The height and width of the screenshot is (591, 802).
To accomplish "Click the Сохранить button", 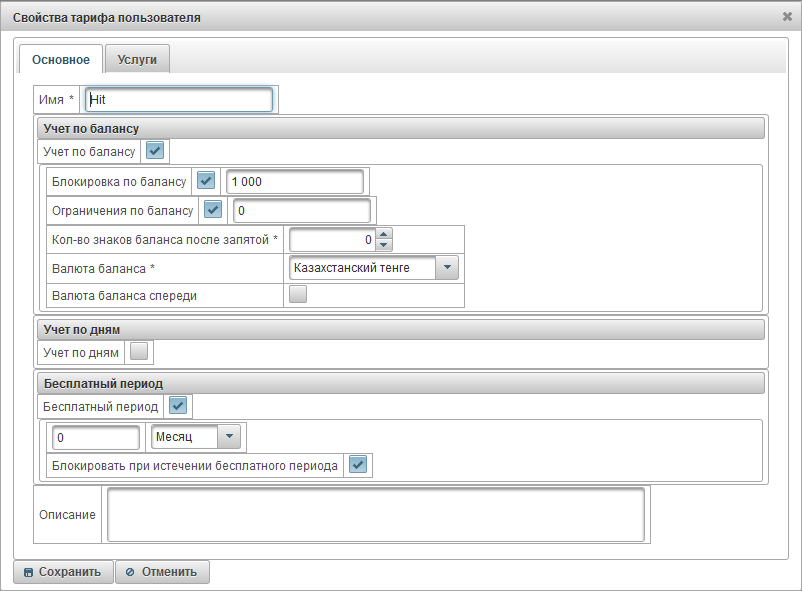I will (62, 572).
